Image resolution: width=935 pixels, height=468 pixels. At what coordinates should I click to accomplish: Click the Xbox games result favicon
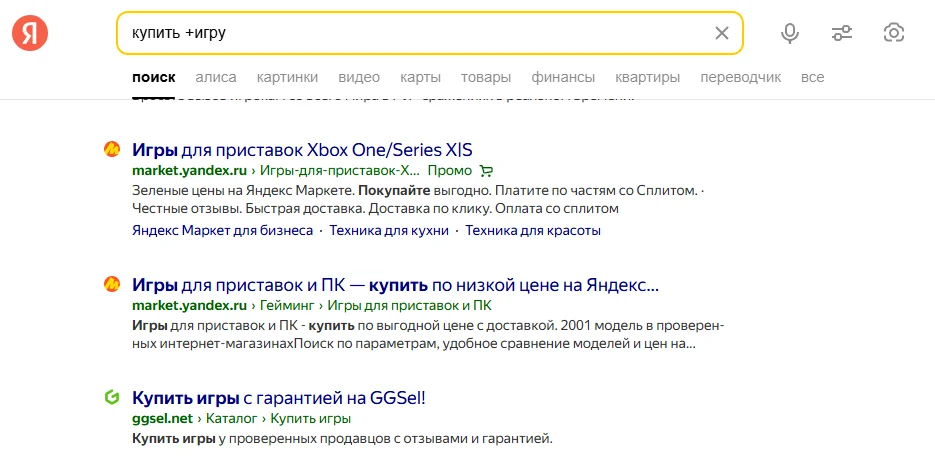pyautogui.click(x=112, y=150)
